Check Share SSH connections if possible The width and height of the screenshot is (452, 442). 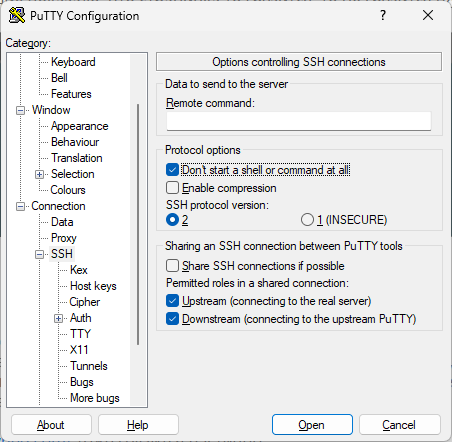[x=172, y=266]
